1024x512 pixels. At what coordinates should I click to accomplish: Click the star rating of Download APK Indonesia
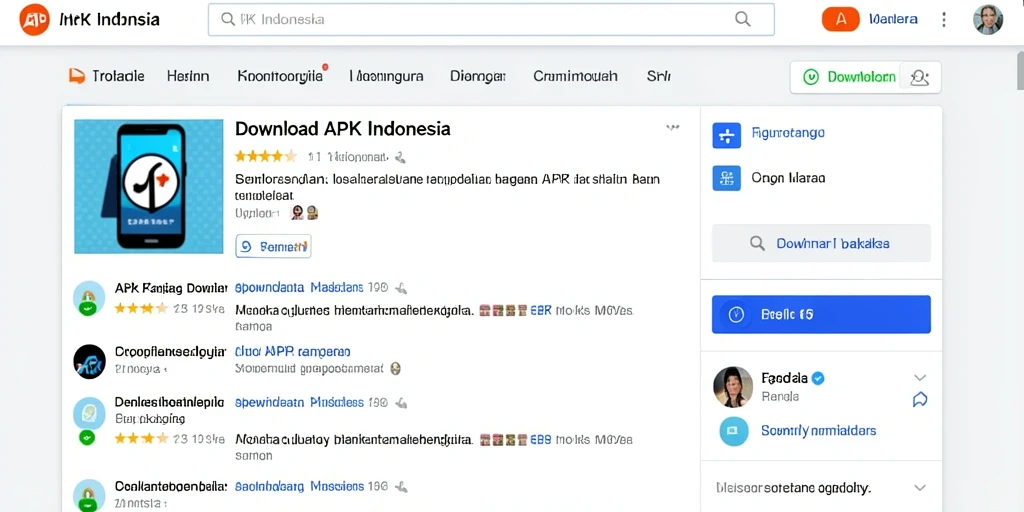click(x=265, y=156)
